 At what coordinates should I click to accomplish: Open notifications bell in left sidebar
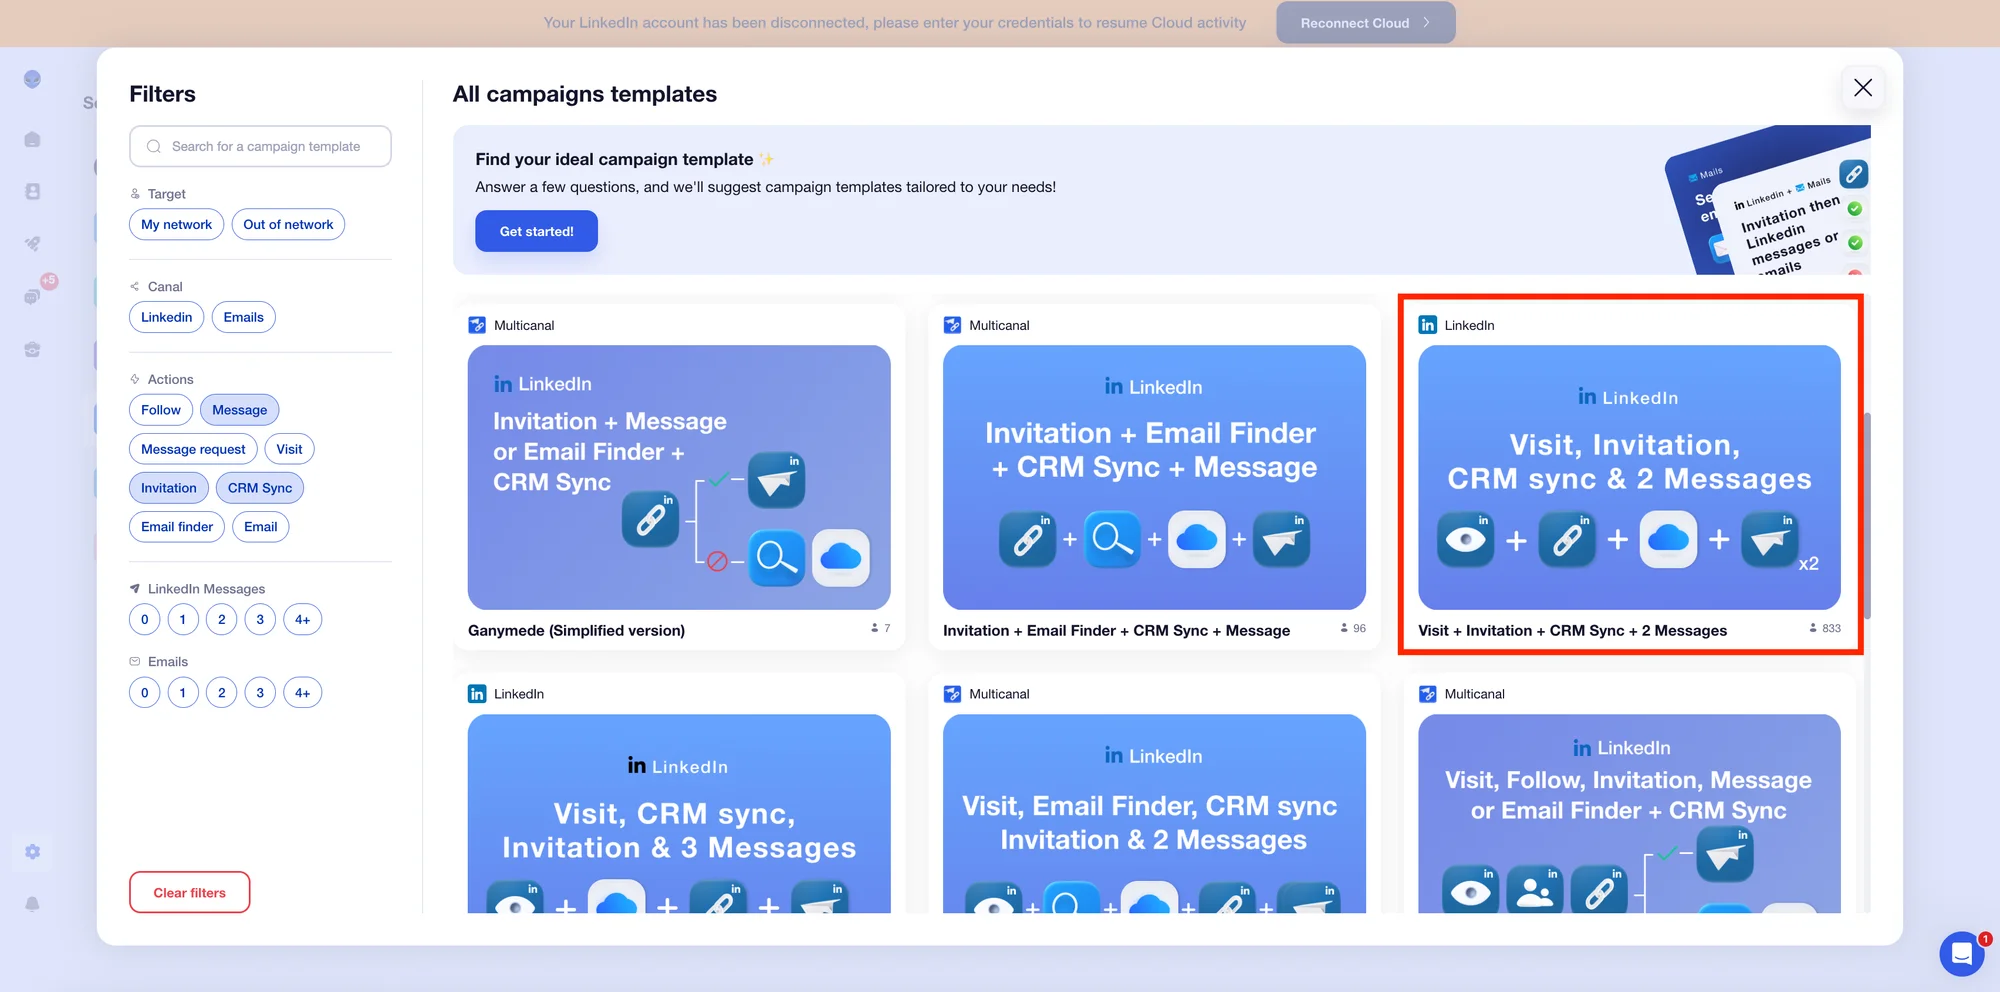pyautogui.click(x=33, y=904)
